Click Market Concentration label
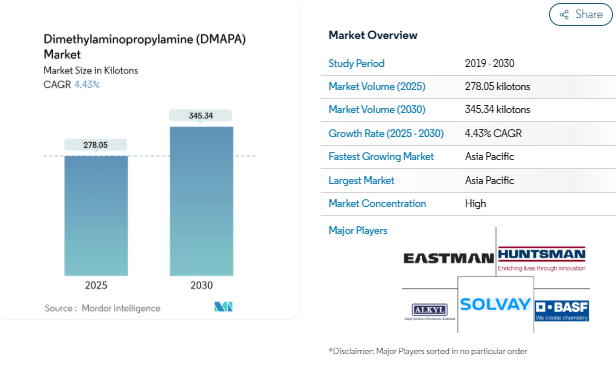 (377, 204)
